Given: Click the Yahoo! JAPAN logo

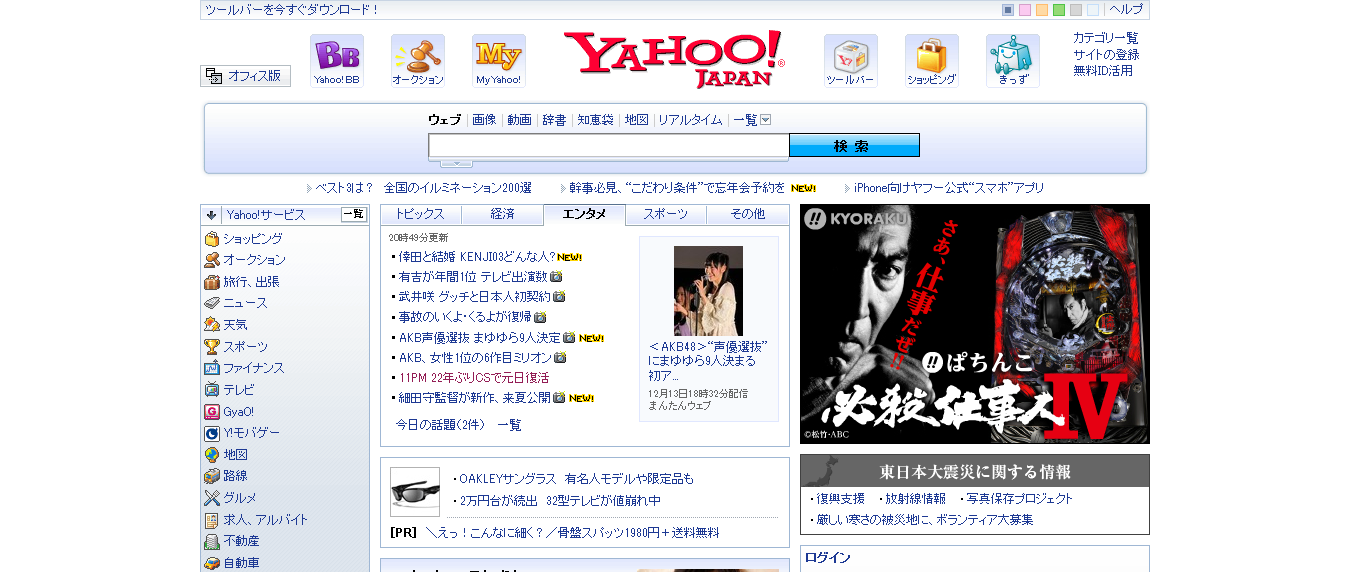Looking at the screenshot, I should point(674,59).
